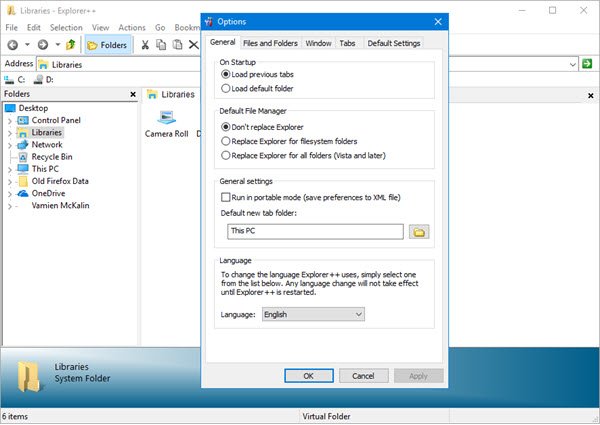This screenshot has width=600, height=425.
Task: Click the Default new tab folder field
Action: [315, 231]
